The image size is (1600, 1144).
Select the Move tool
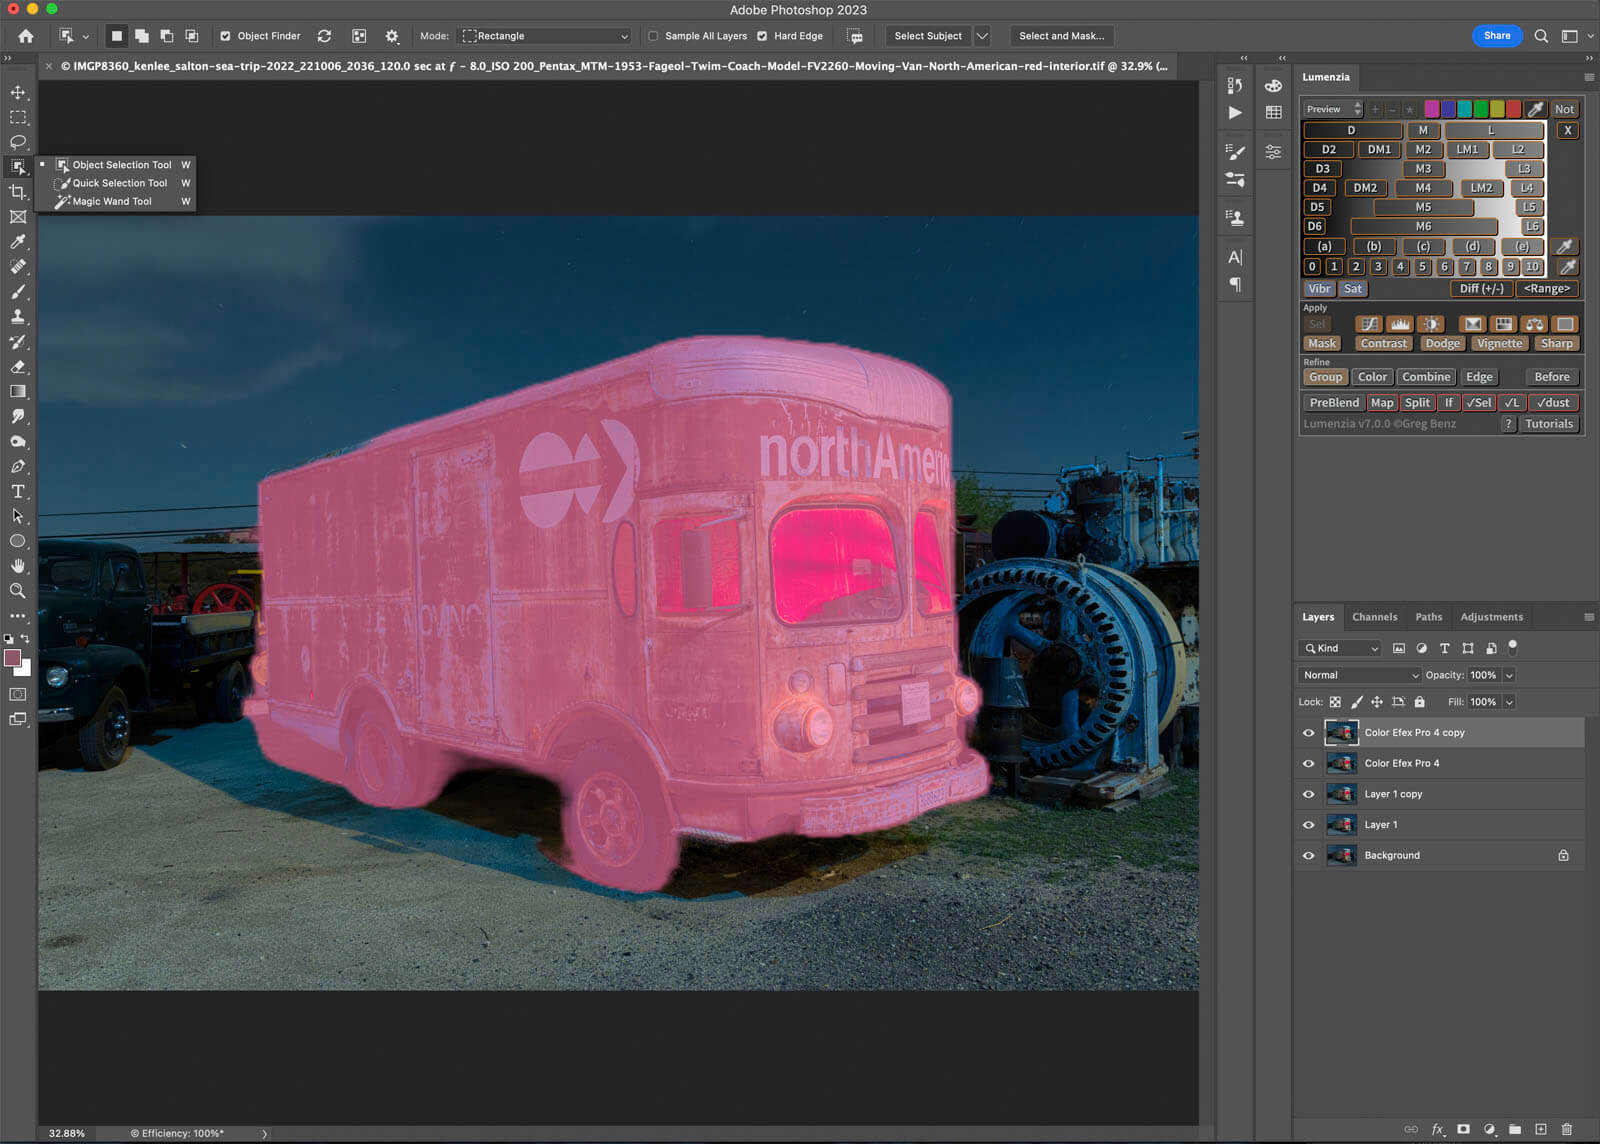point(18,92)
